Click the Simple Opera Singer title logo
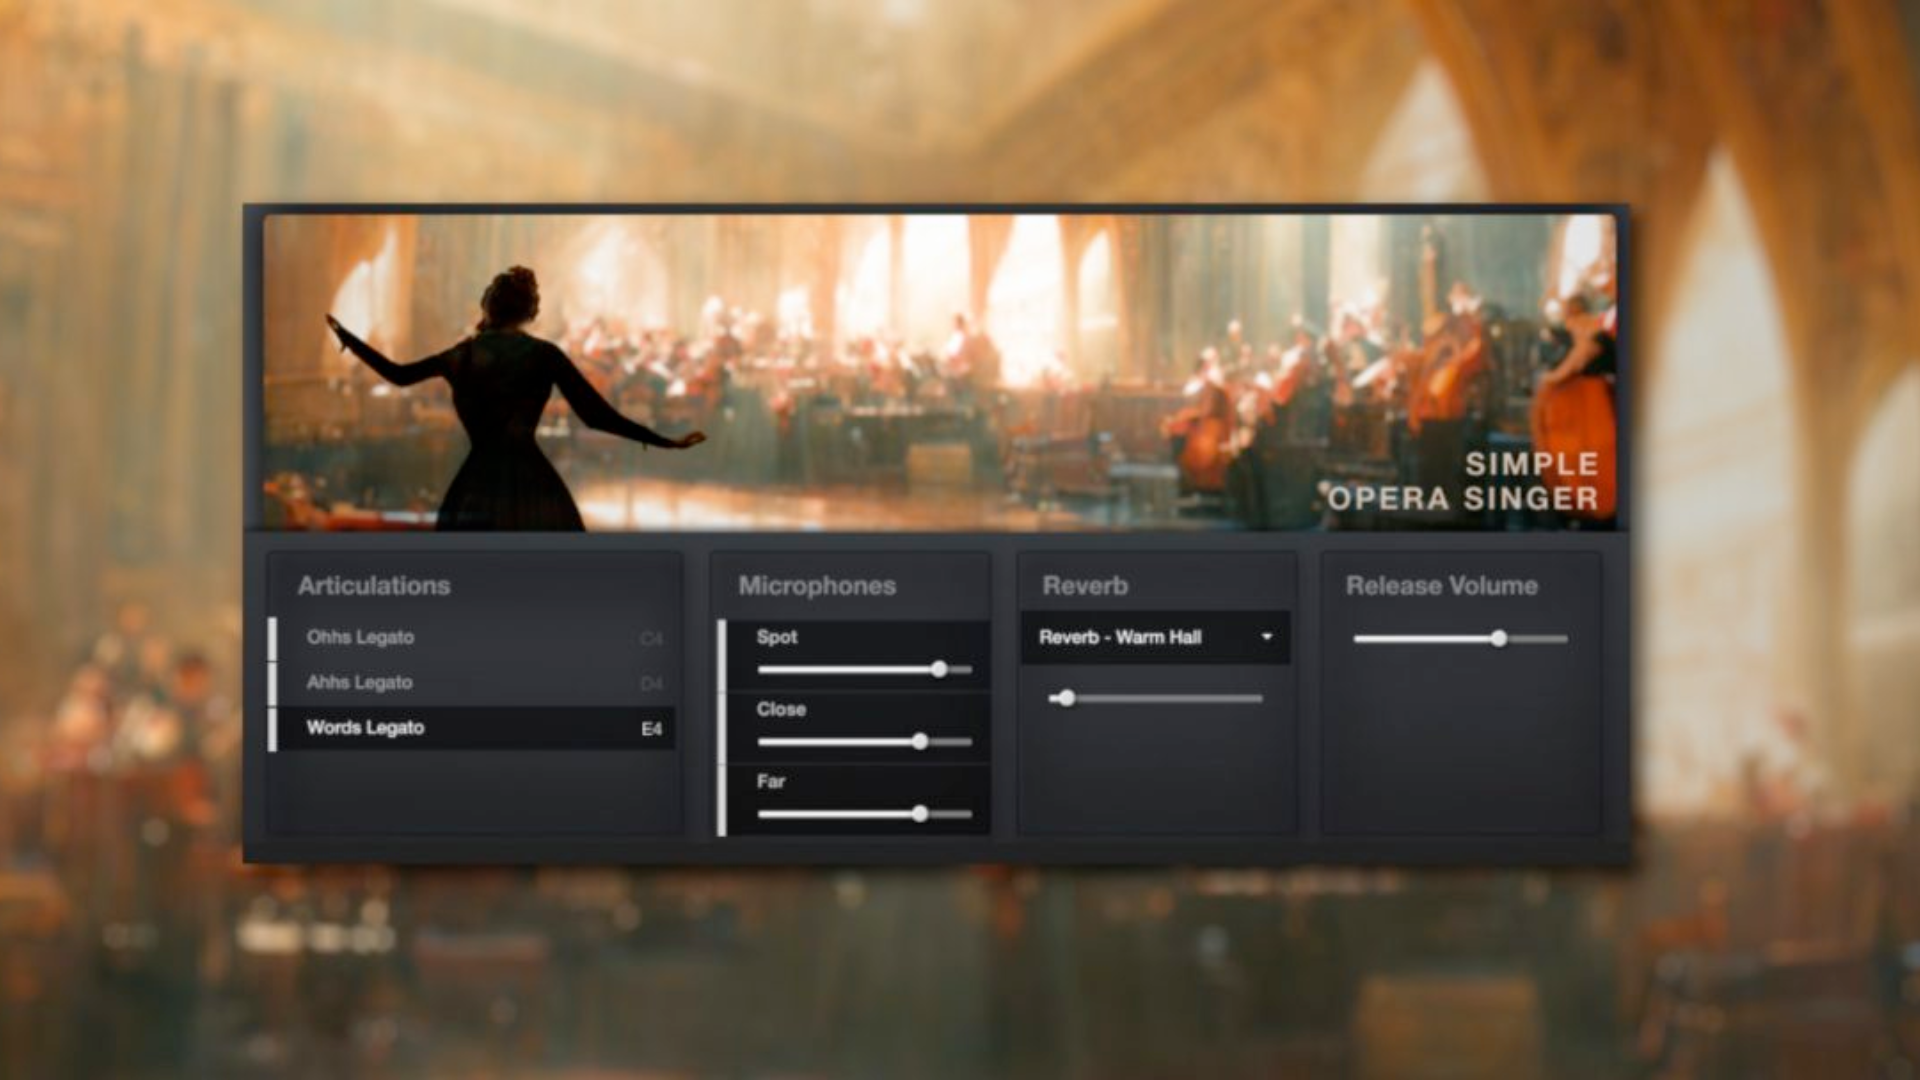The width and height of the screenshot is (1920, 1080). [x=1464, y=481]
